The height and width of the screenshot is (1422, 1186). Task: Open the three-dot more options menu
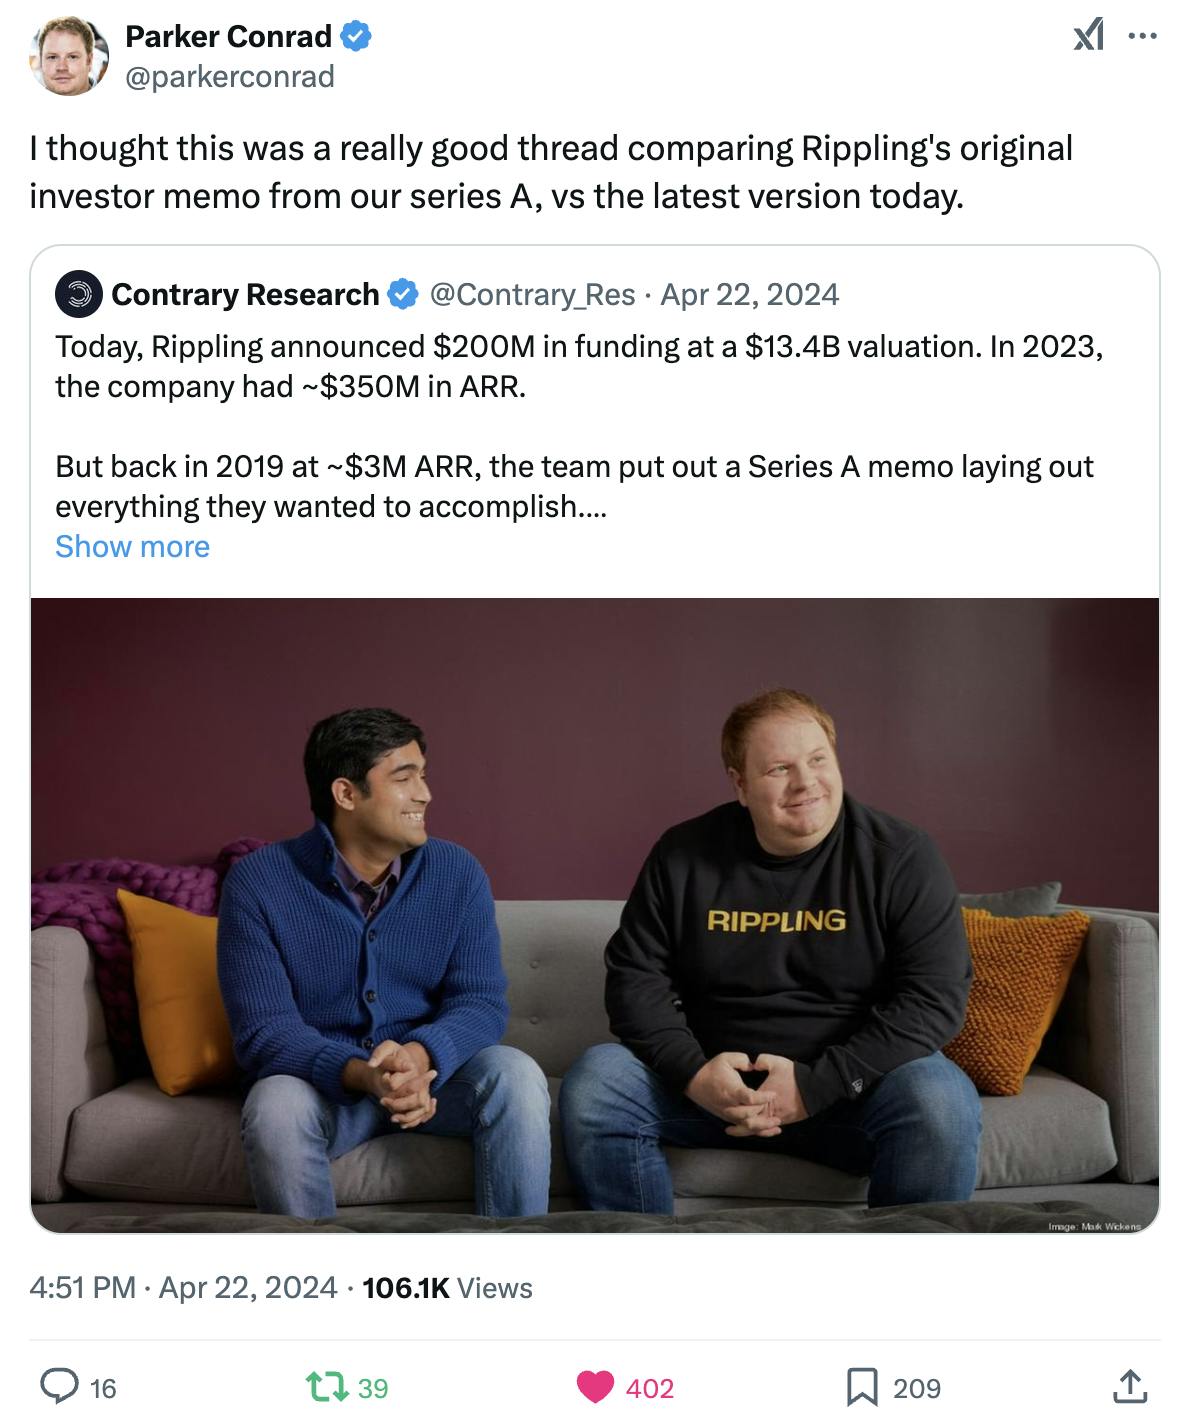coord(1141,37)
